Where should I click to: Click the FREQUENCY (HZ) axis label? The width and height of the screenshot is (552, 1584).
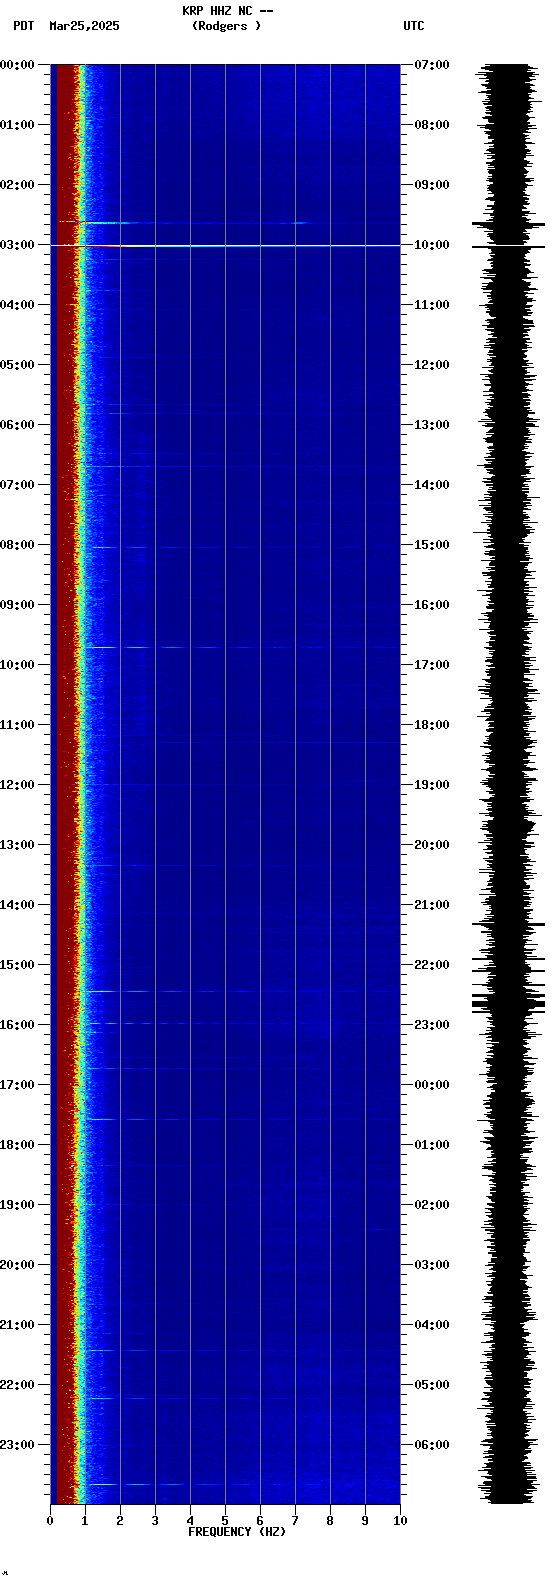pos(237,1532)
